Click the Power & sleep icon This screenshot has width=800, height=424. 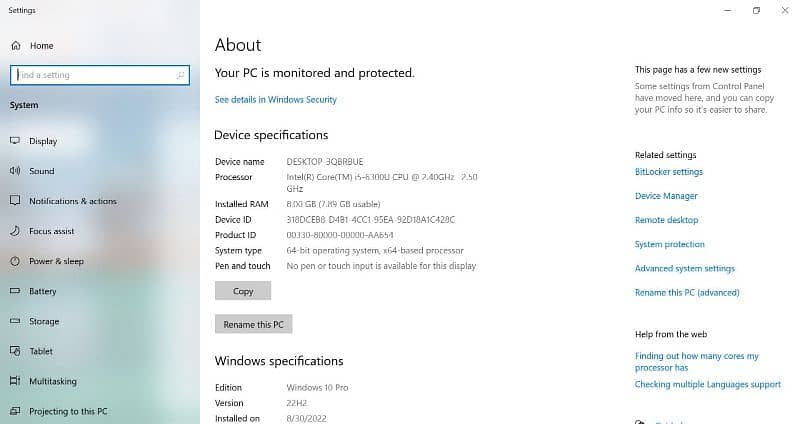pos(15,261)
